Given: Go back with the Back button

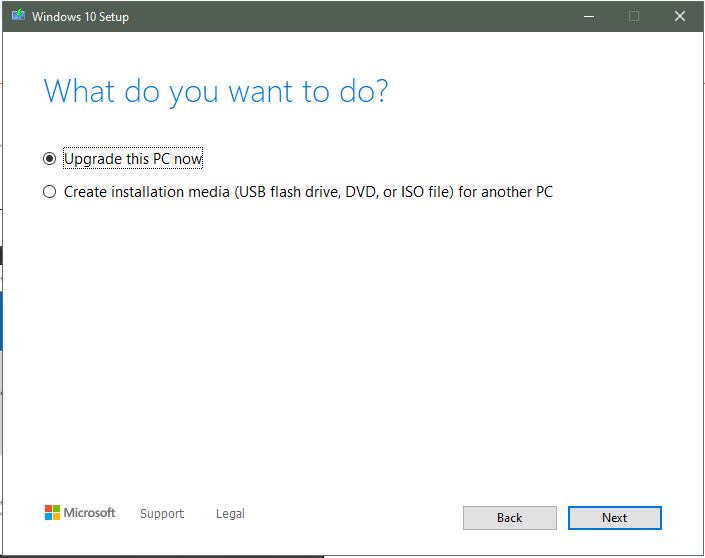Looking at the screenshot, I should 510,518.
